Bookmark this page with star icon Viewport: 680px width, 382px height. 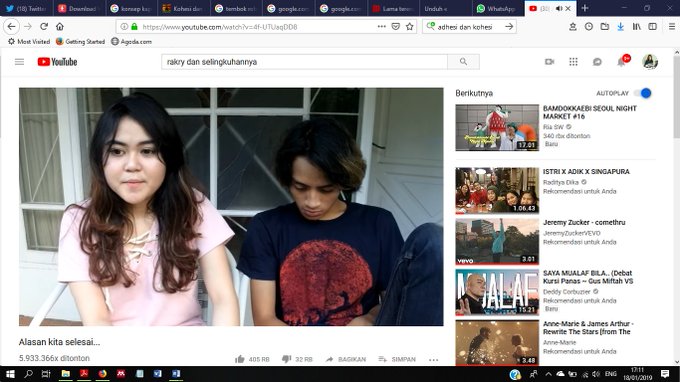click(409, 27)
